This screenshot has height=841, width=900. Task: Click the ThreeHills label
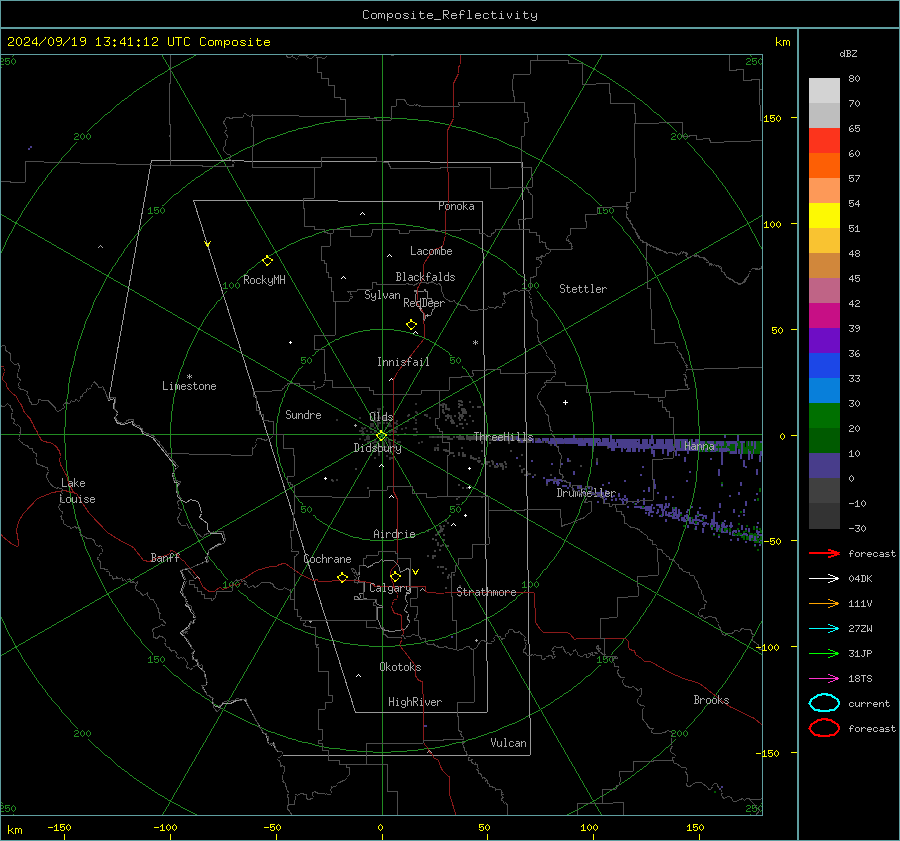click(503, 437)
